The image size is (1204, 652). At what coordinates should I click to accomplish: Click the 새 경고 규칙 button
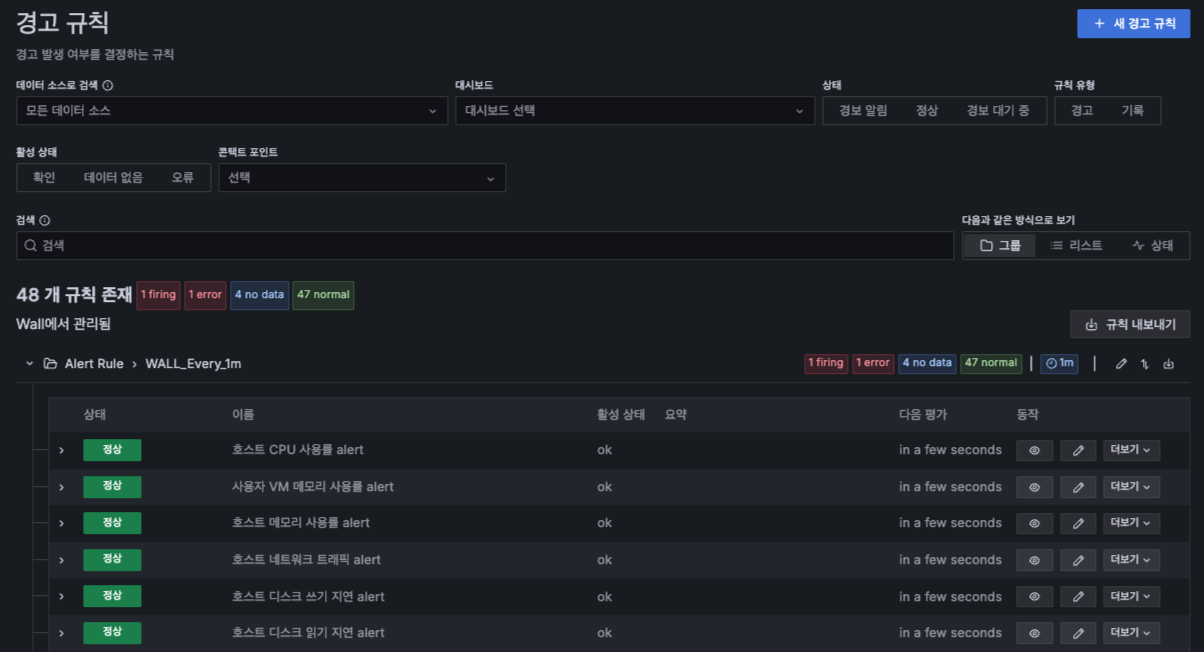pyautogui.click(x=1133, y=24)
